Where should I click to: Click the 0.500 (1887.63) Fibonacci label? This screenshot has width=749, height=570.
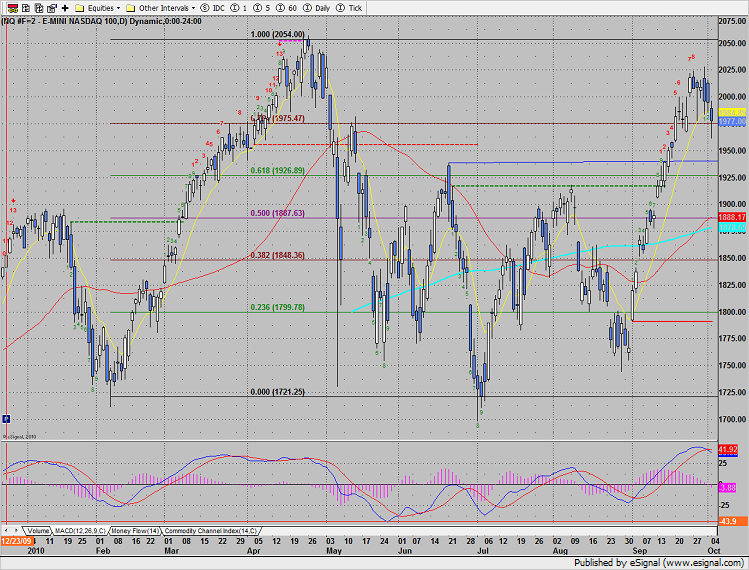click(x=278, y=213)
